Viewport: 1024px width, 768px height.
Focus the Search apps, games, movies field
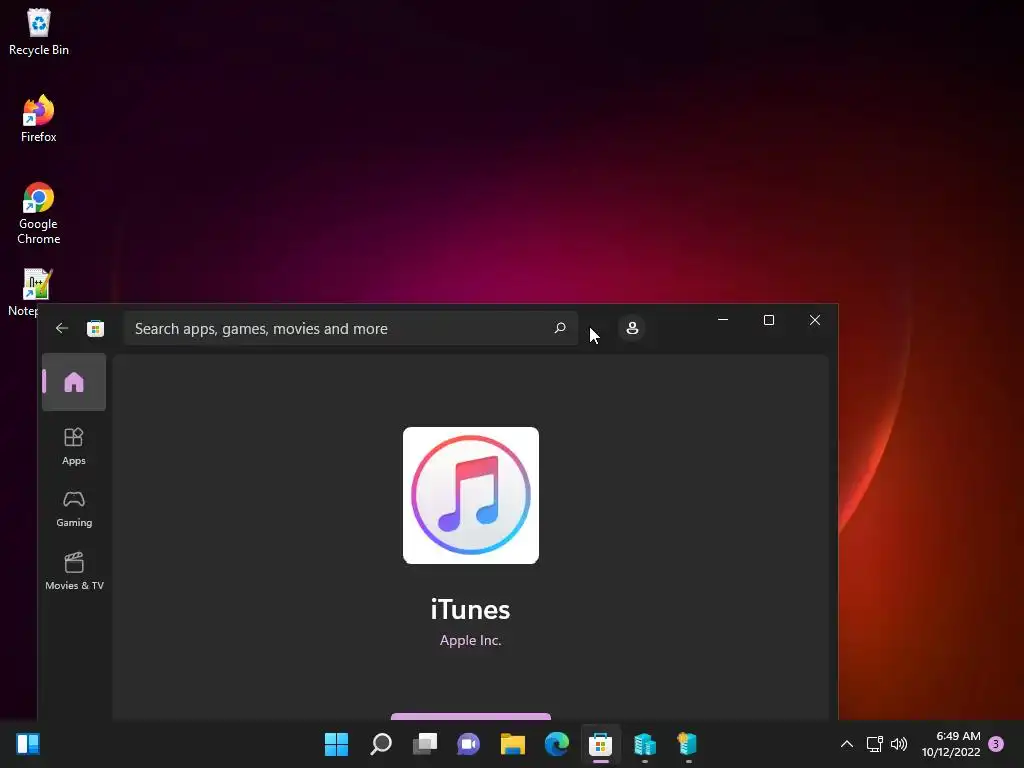point(351,328)
